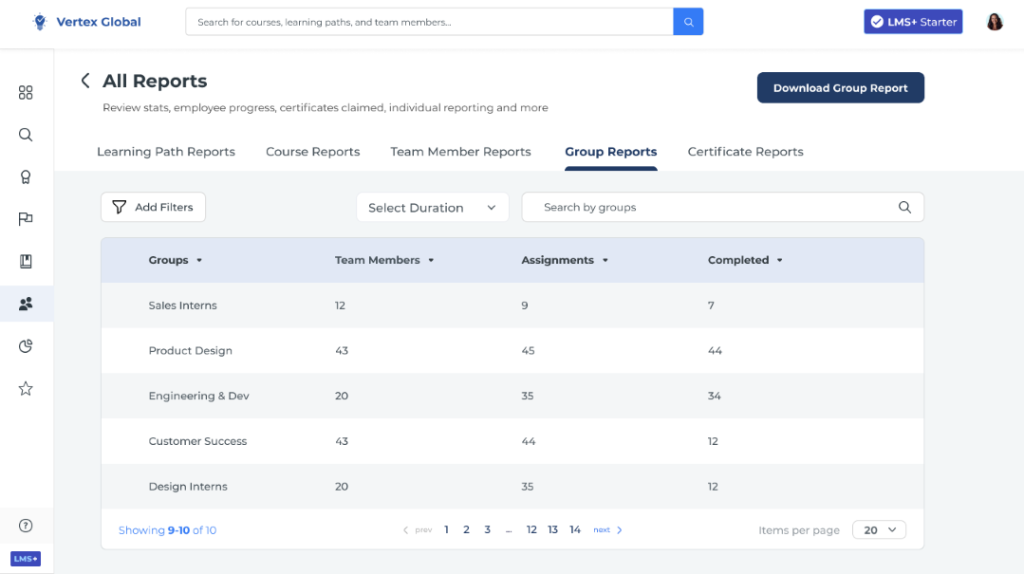Click the sidebar search magnifier icon
Screen dimensions: 1024x574
click(x=26, y=135)
